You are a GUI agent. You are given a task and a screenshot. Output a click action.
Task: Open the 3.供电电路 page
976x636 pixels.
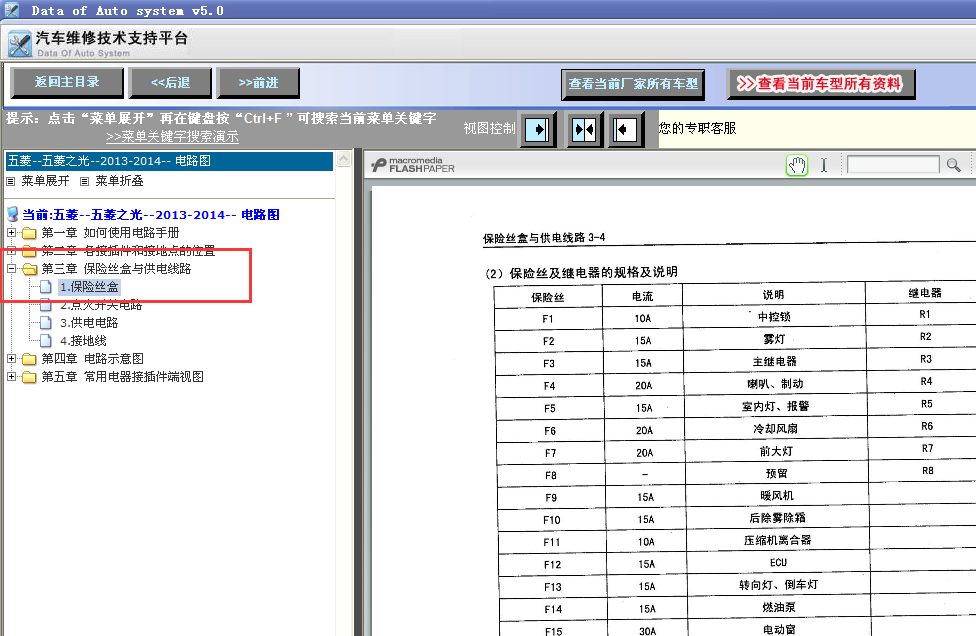[x=89, y=323]
